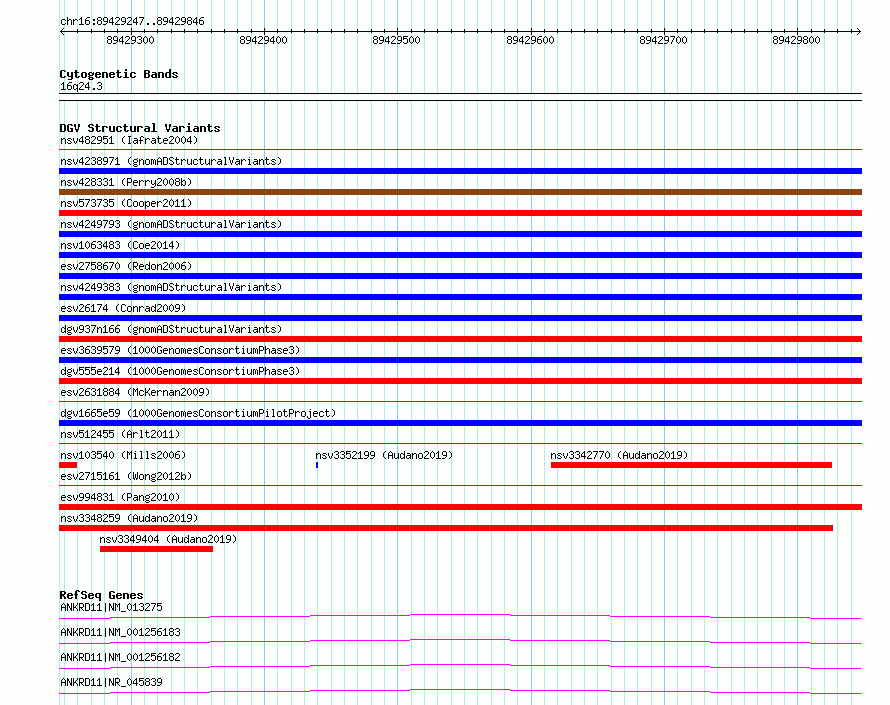Select the Cytogenetic Bands track heading
The width and height of the screenshot is (890, 705).
click(119, 74)
